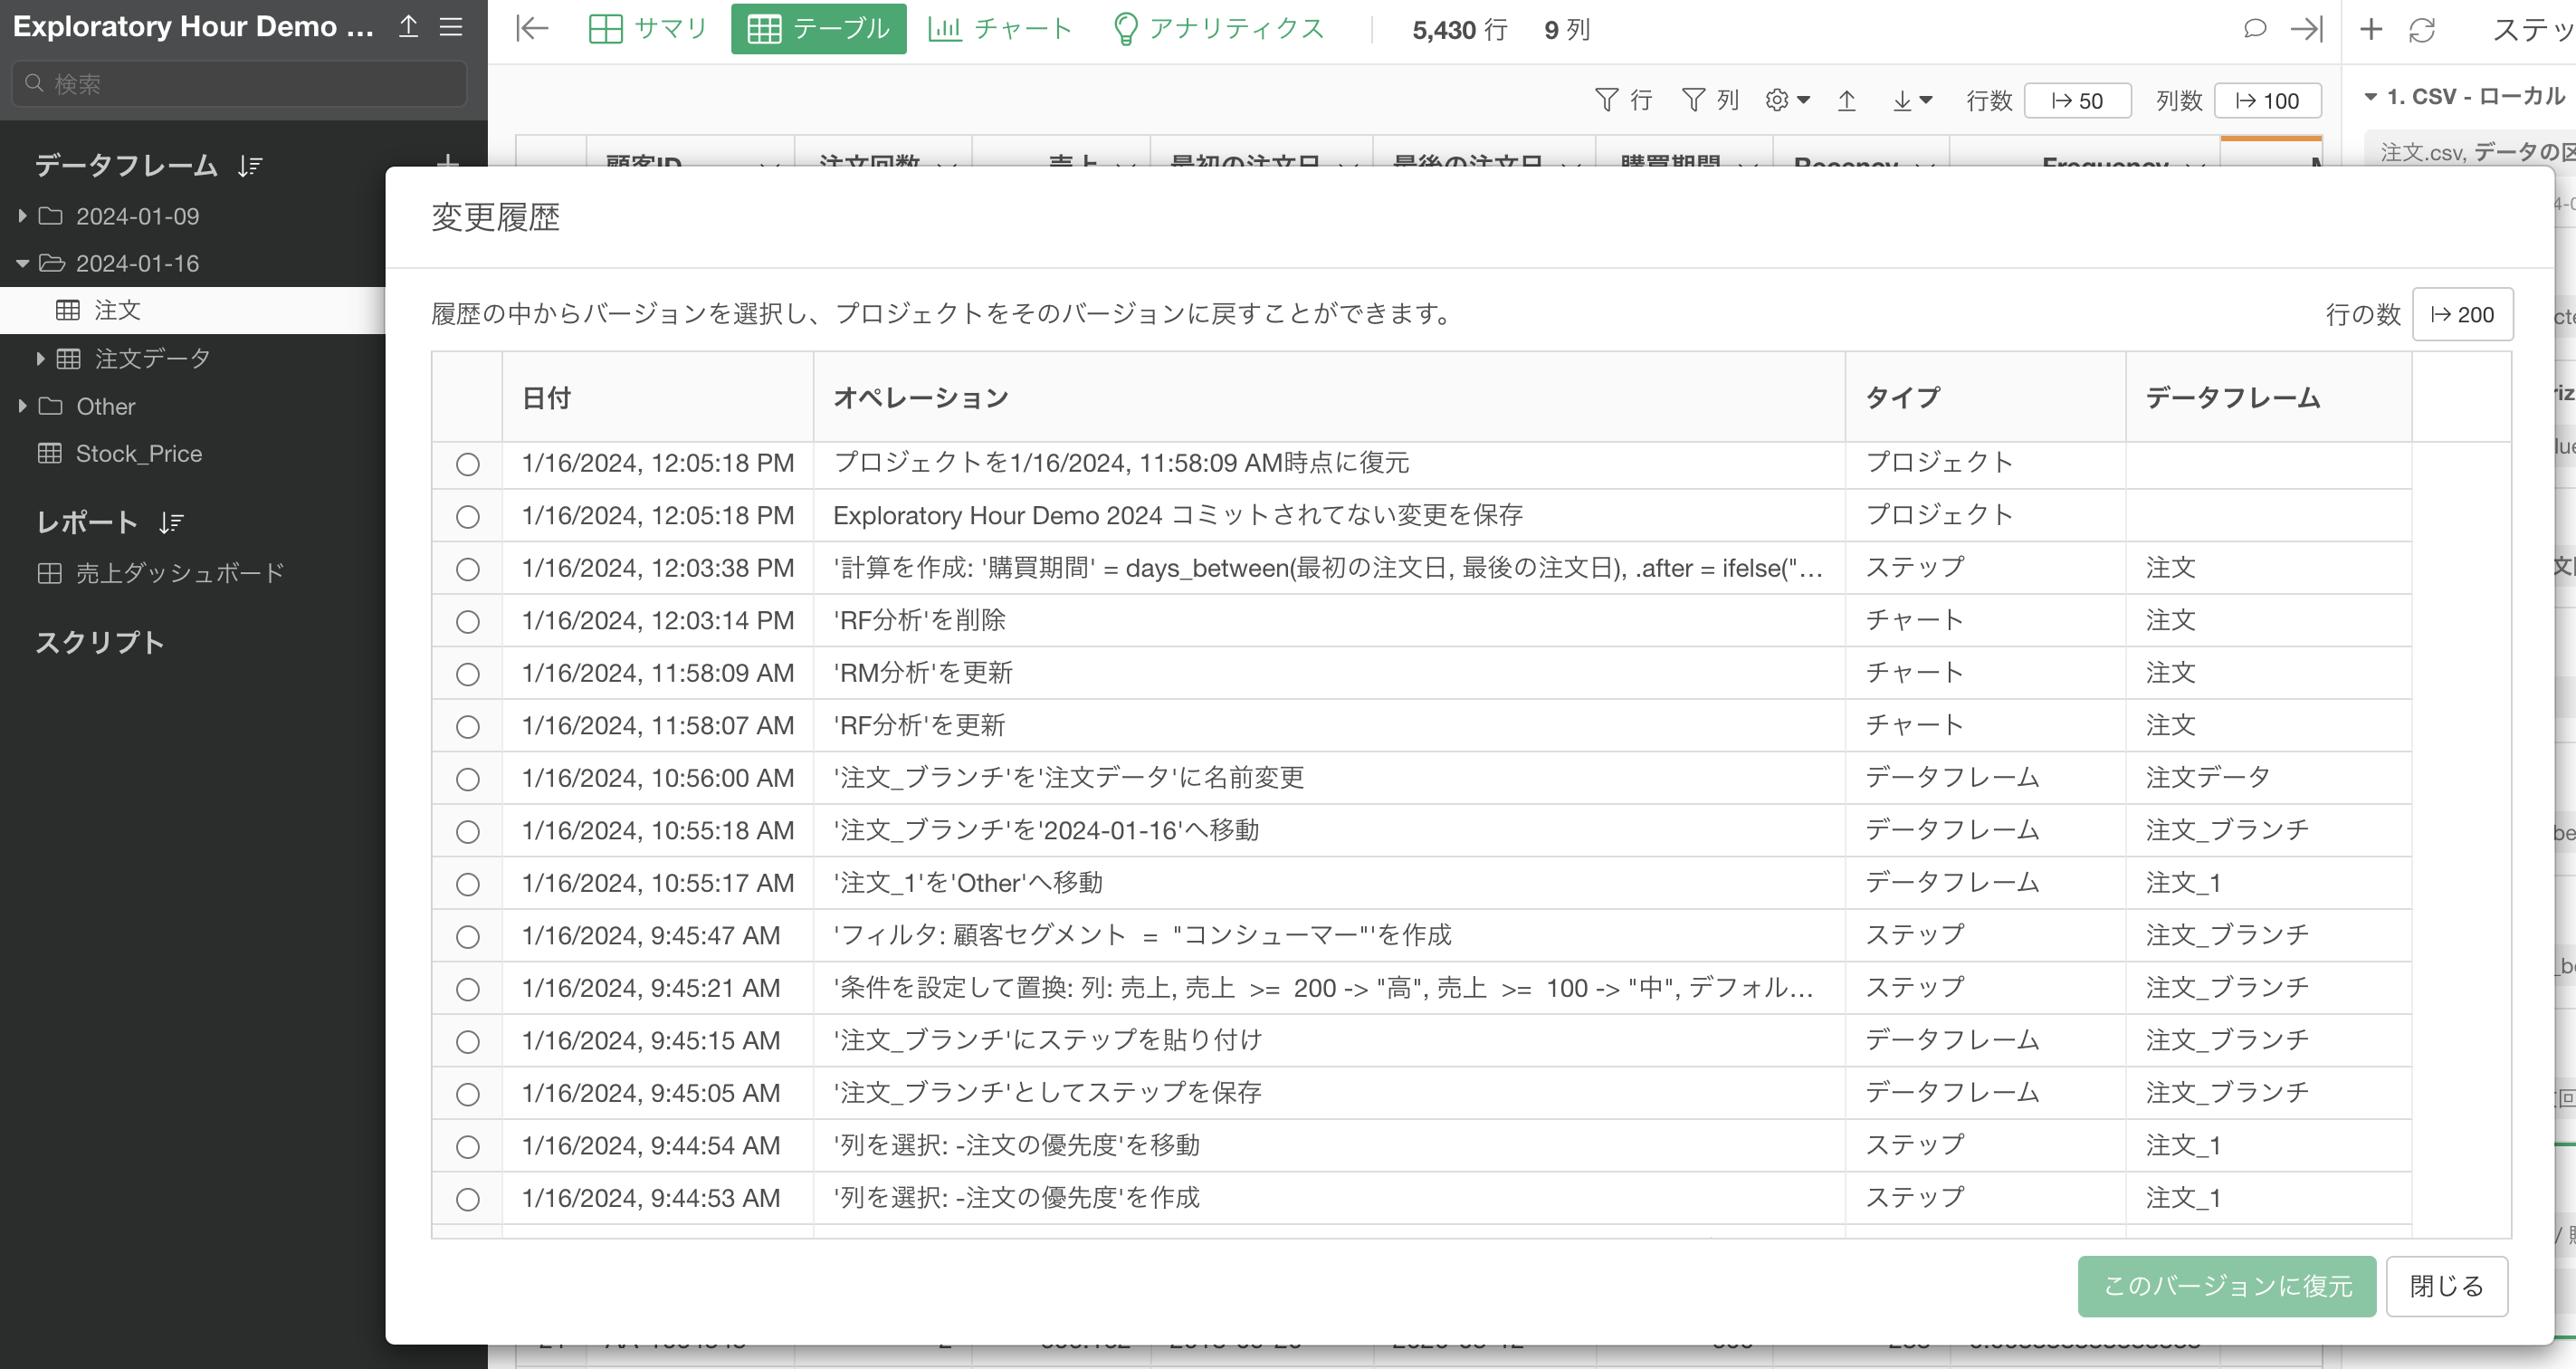The width and height of the screenshot is (2576, 1369).
Task: Switch to the テーブル tab
Action: pyautogui.click(x=818, y=29)
